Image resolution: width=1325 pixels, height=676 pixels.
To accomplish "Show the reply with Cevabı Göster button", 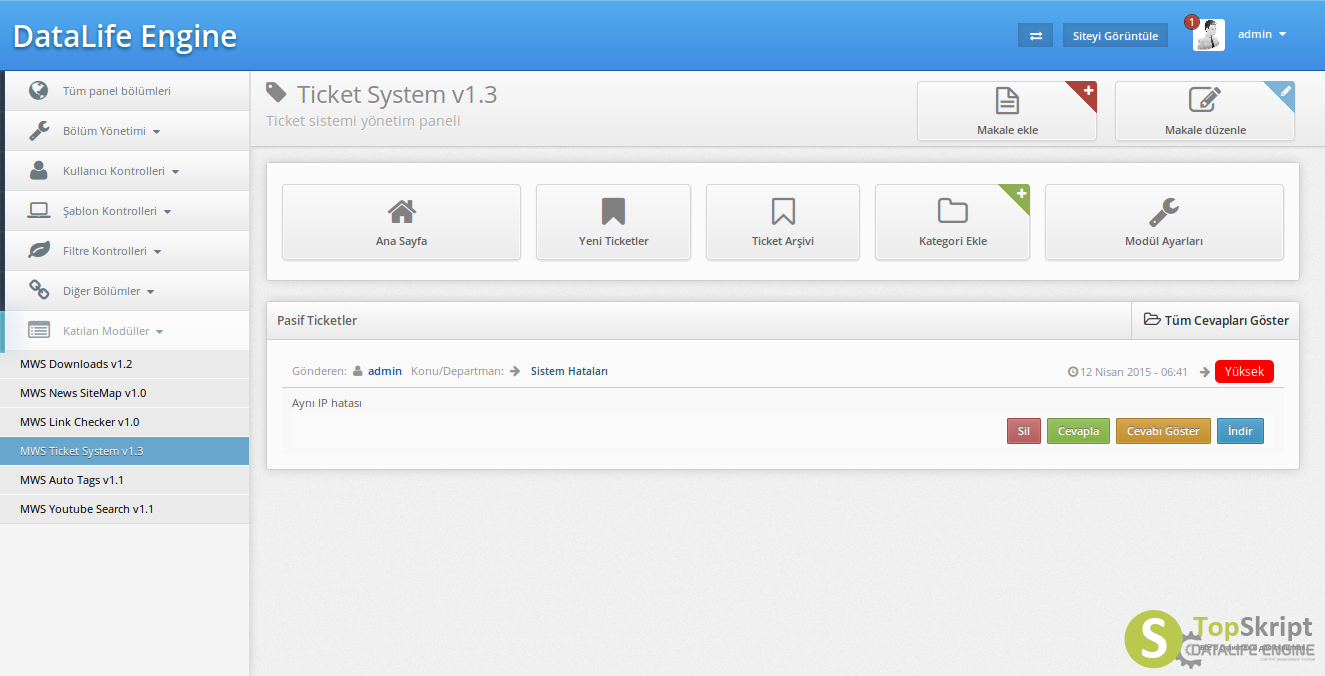I will point(1163,431).
